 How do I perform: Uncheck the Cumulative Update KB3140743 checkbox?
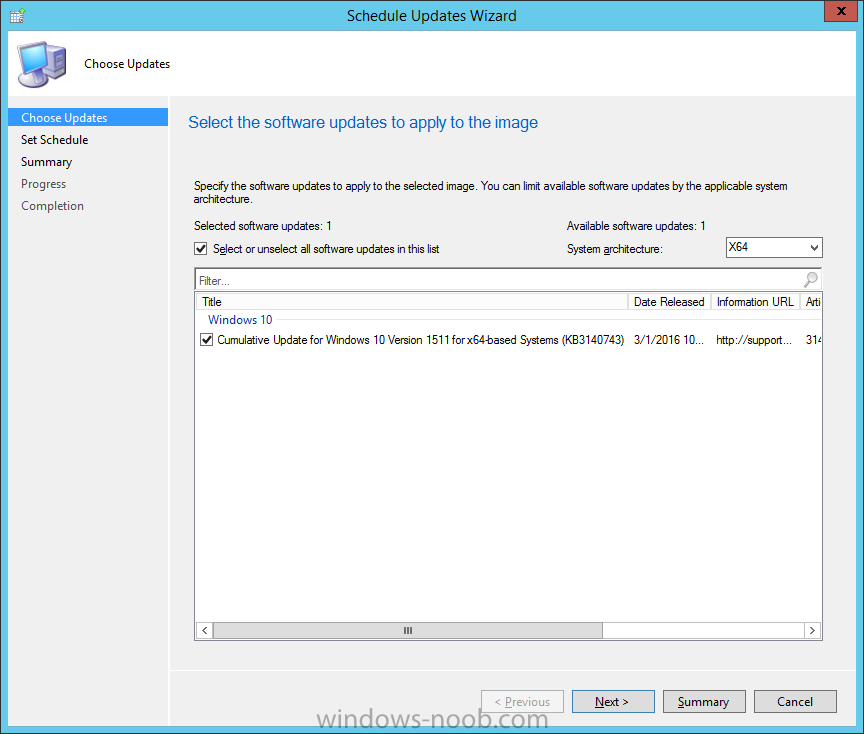pyautogui.click(x=207, y=340)
